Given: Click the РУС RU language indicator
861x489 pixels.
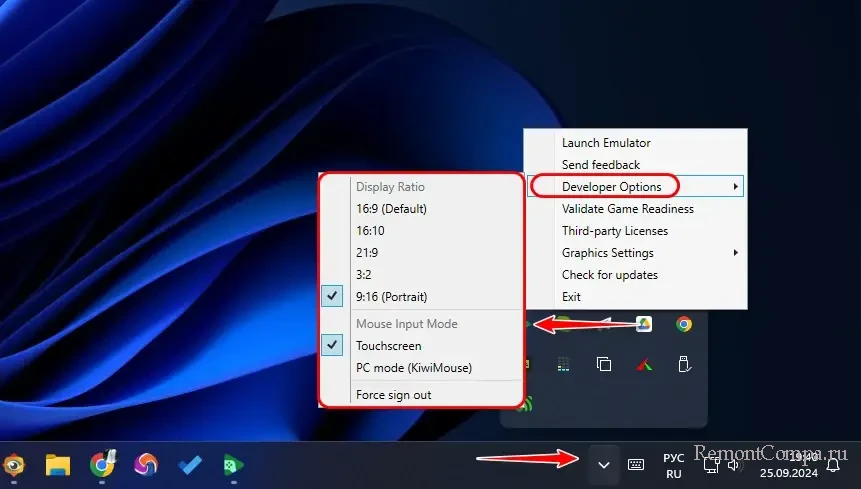Looking at the screenshot, I should [x=673, y=465].
